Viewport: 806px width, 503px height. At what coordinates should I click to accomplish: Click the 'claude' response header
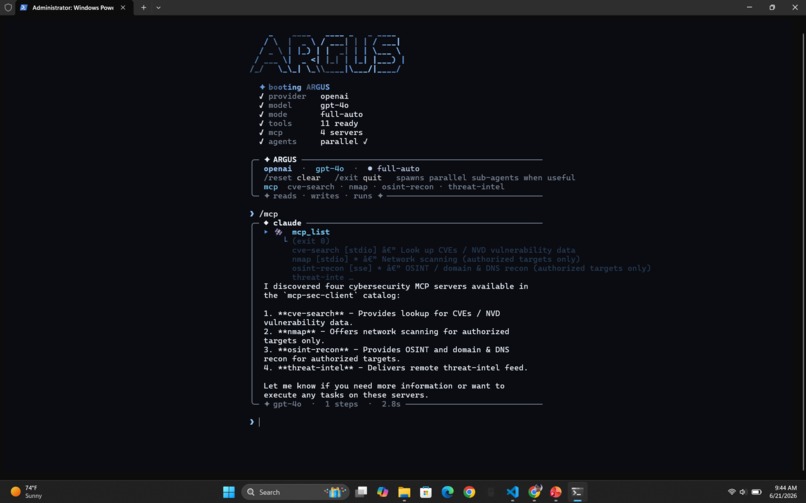tap(287, 223)
